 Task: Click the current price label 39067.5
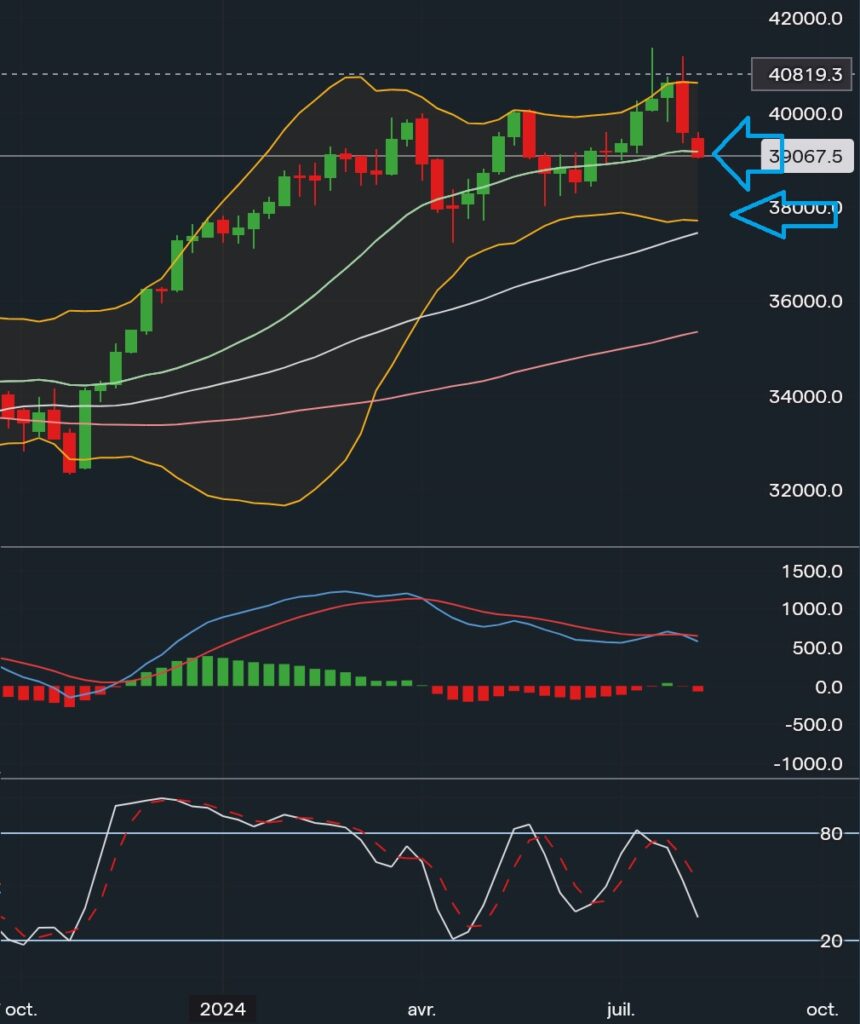pyautogui.click(x=807, y=156)
